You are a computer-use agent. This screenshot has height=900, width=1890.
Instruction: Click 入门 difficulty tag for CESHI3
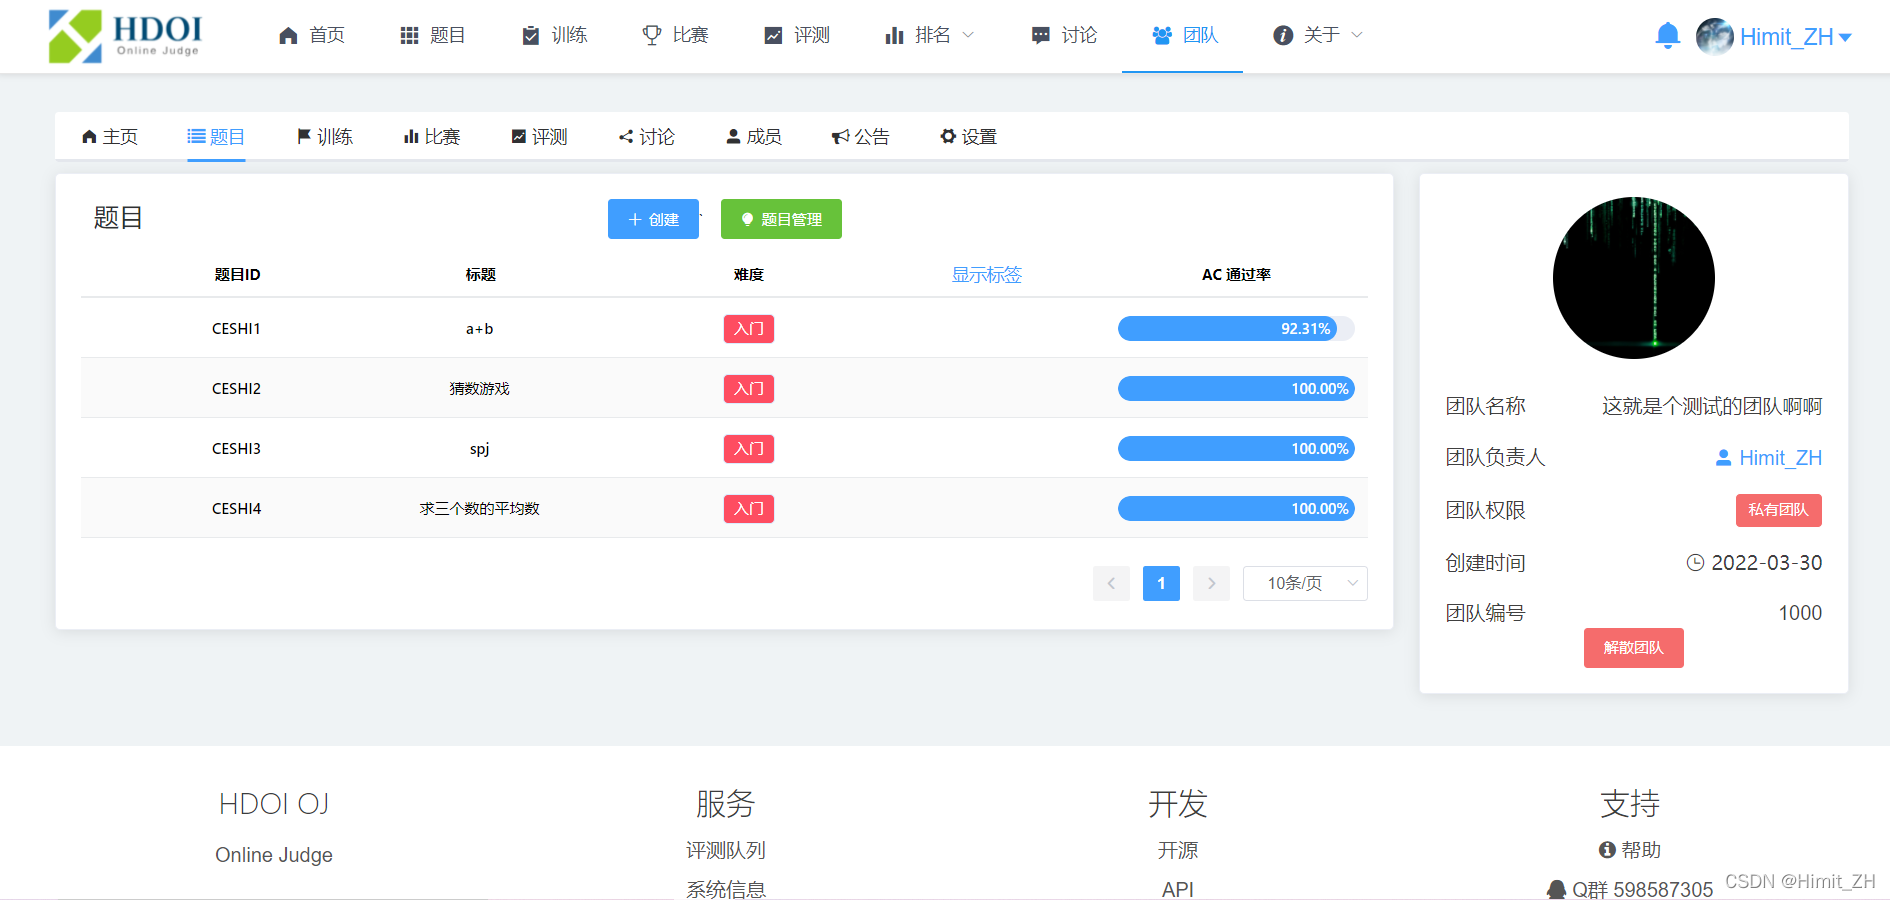pyautogui.click(x=749, y=449)
